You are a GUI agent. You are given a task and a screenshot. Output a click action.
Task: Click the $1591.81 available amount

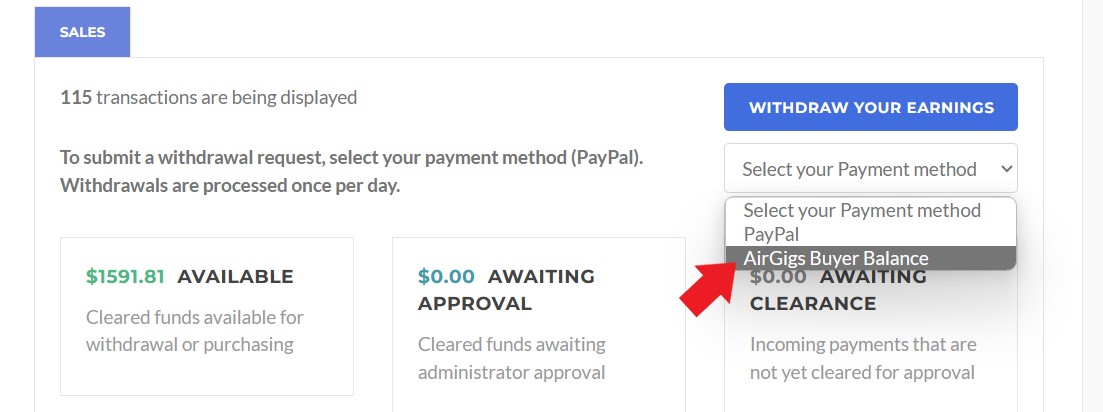[125, 277]
